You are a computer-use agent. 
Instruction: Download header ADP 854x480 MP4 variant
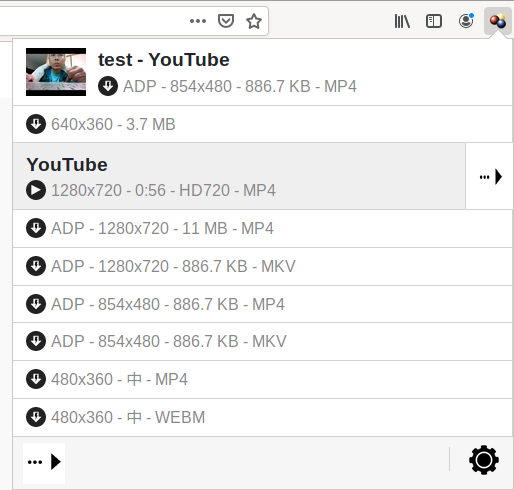pos(227,86)
